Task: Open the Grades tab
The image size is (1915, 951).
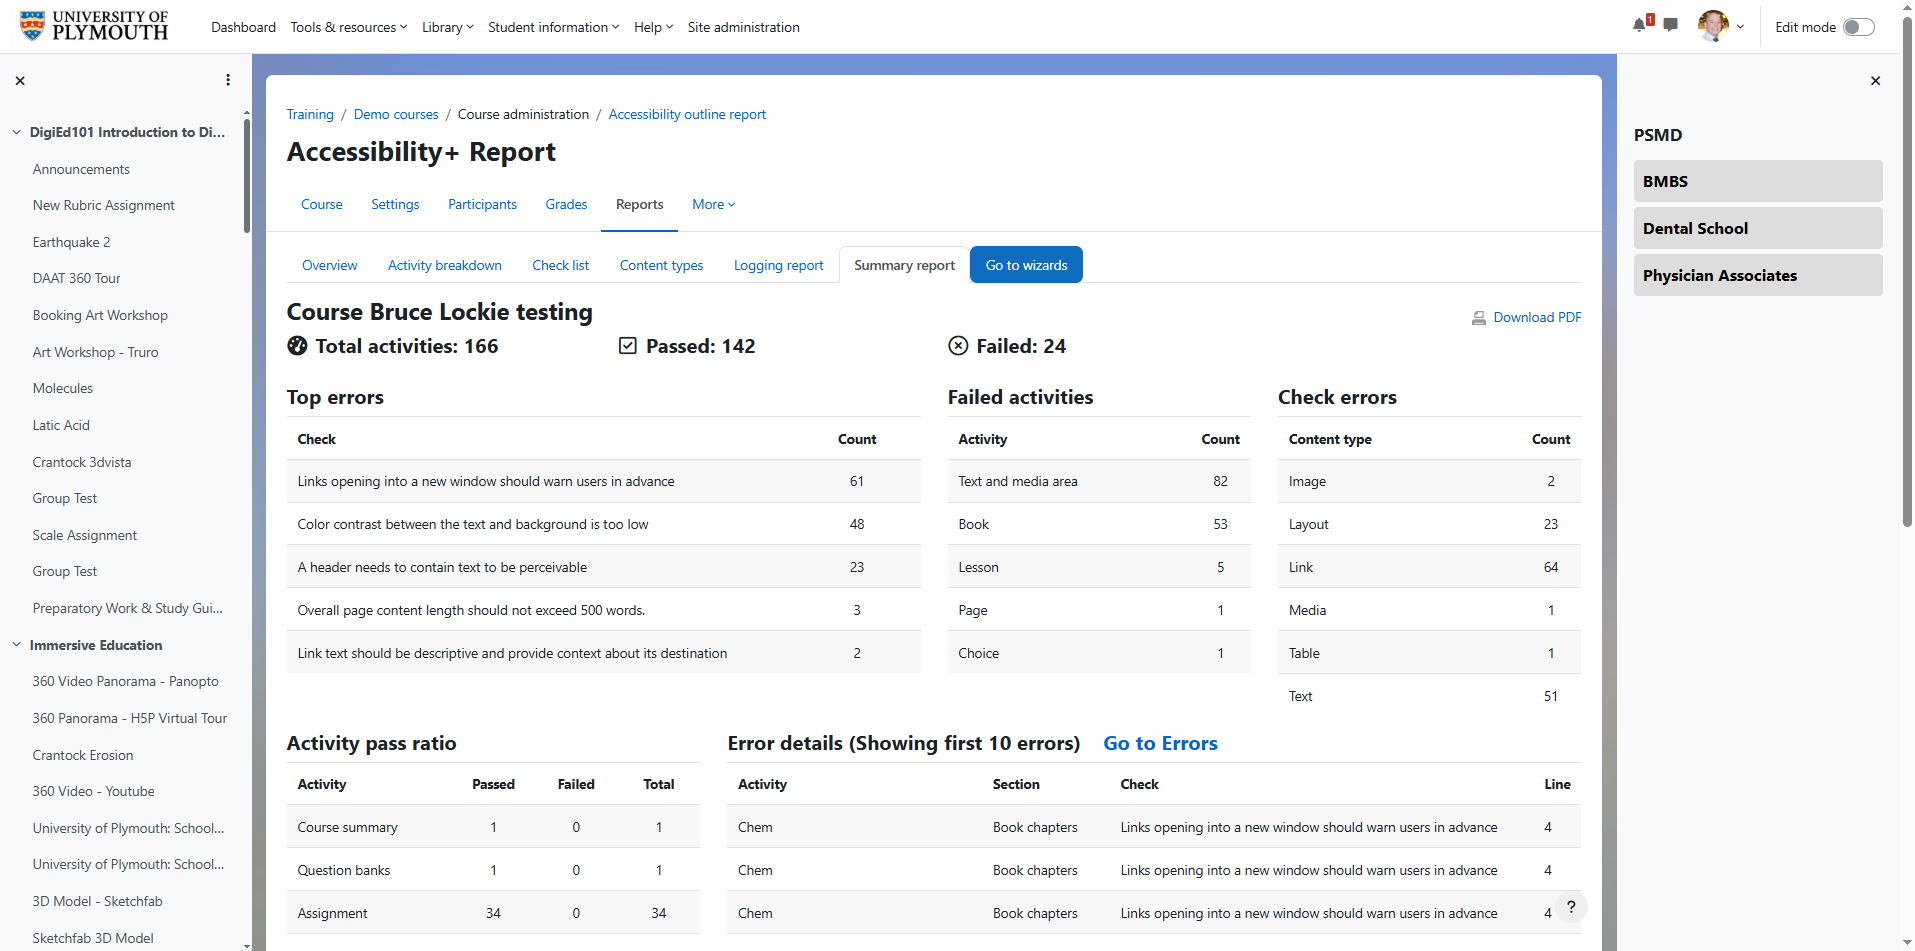Action: point(566,204)
